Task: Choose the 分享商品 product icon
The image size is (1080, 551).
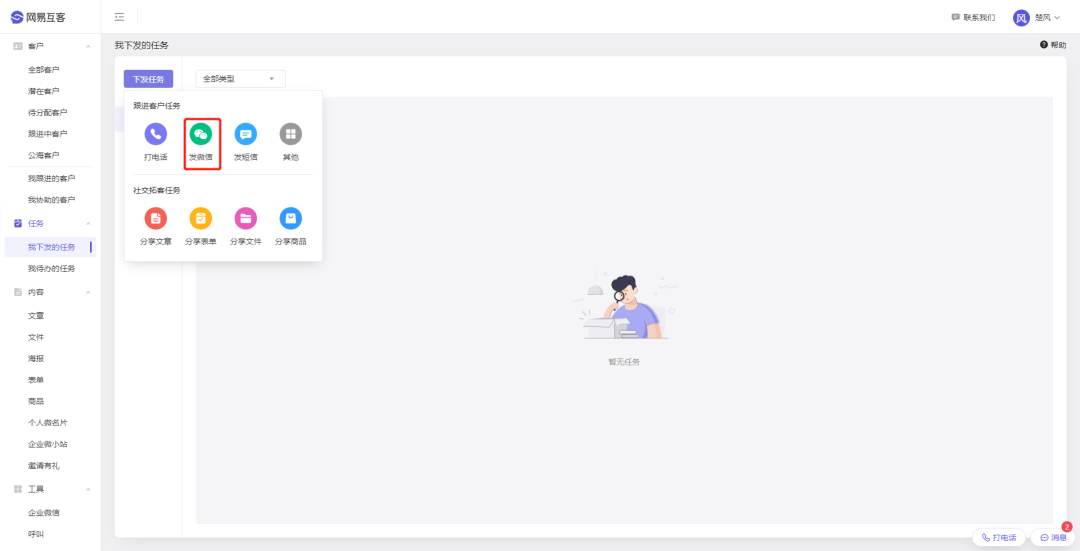Action: pos(291,218)
